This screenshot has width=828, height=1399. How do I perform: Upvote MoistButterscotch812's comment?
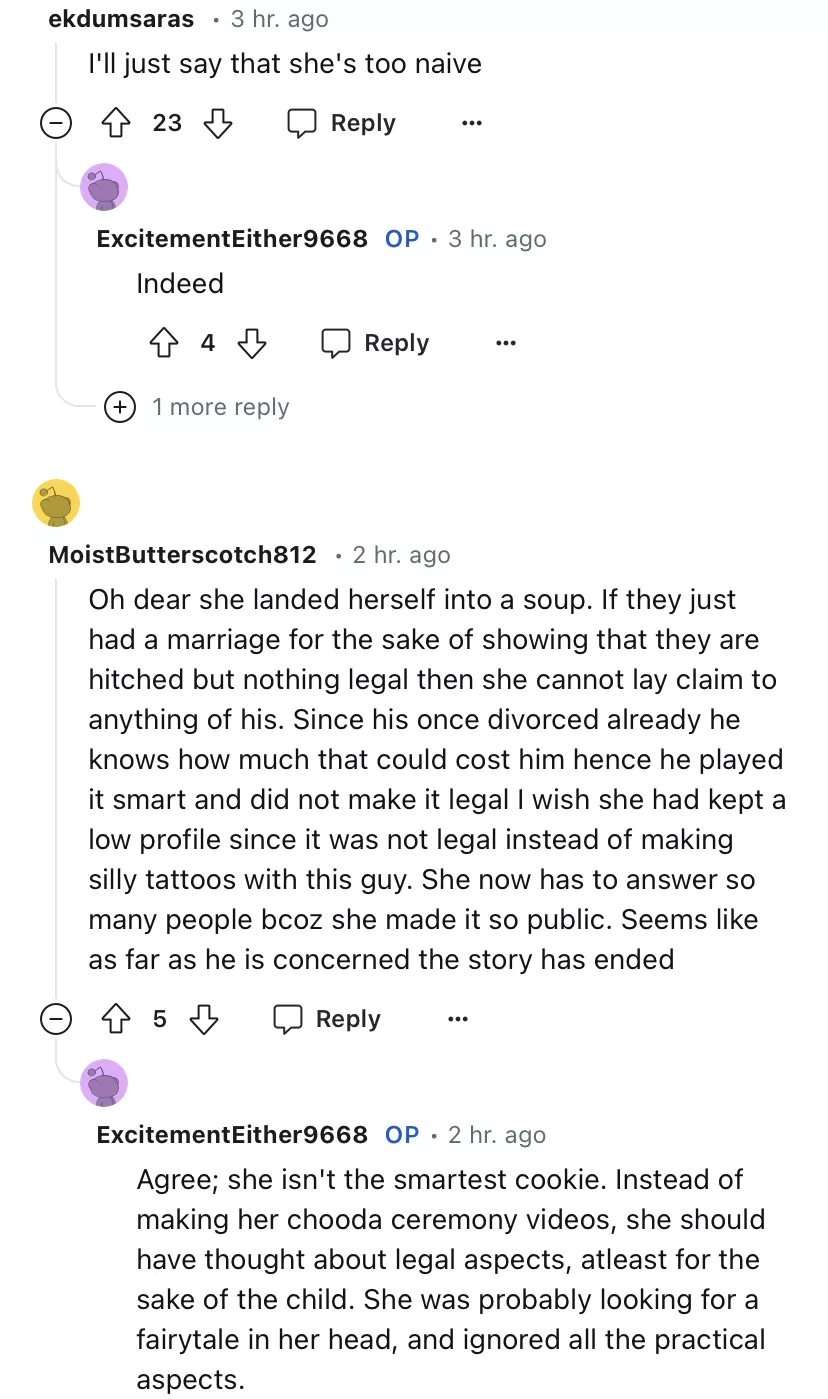pyautogui.click(x=117, y=1019)
